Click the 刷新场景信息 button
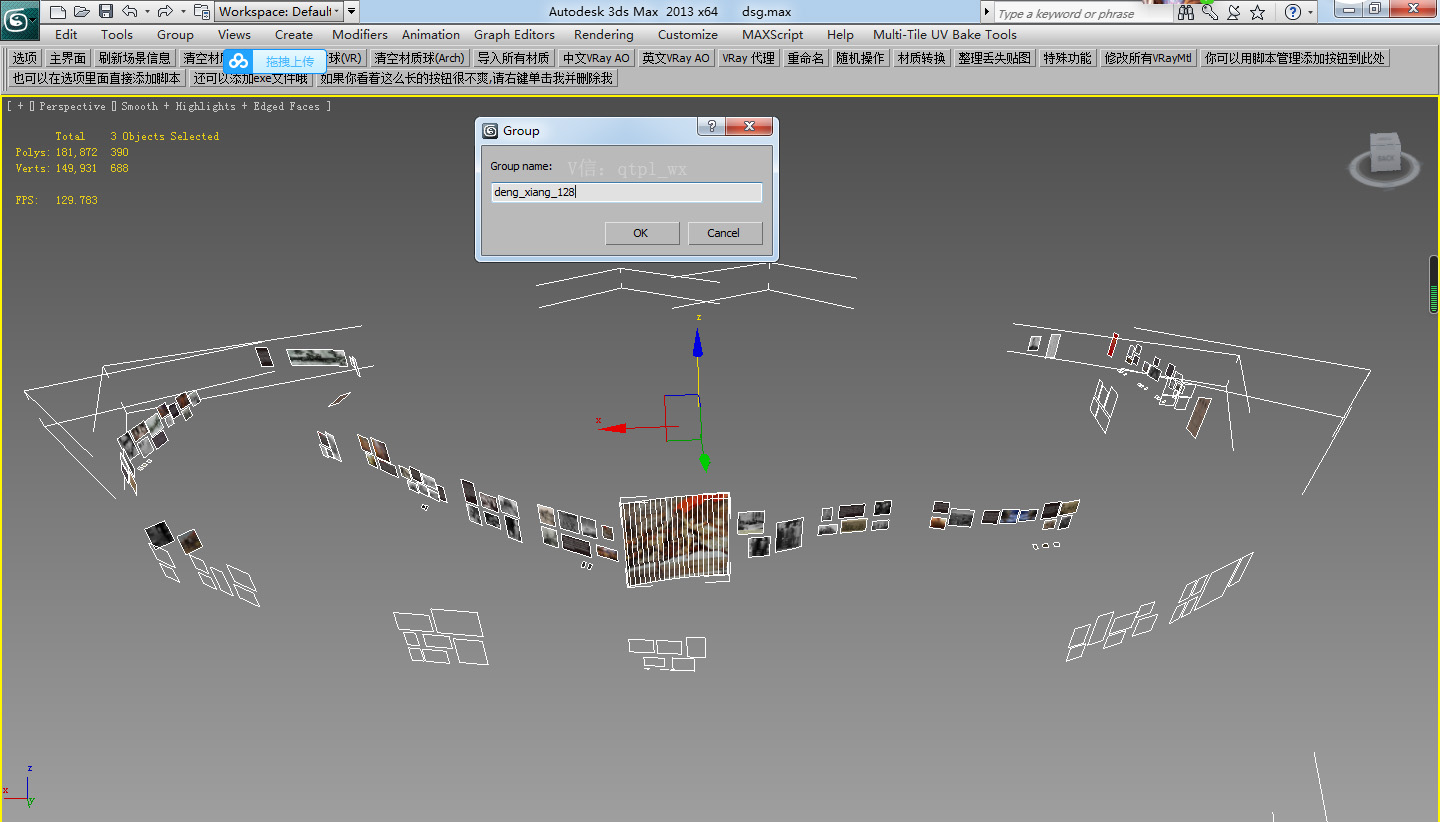Screen dimensions: 1440x822 (135, 58)
